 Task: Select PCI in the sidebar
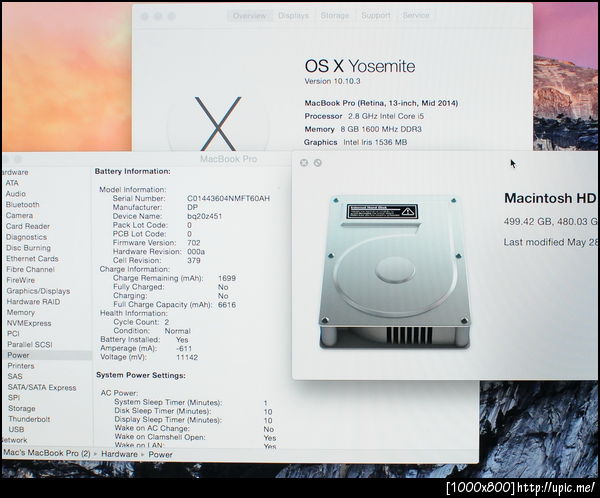point(13,334)
